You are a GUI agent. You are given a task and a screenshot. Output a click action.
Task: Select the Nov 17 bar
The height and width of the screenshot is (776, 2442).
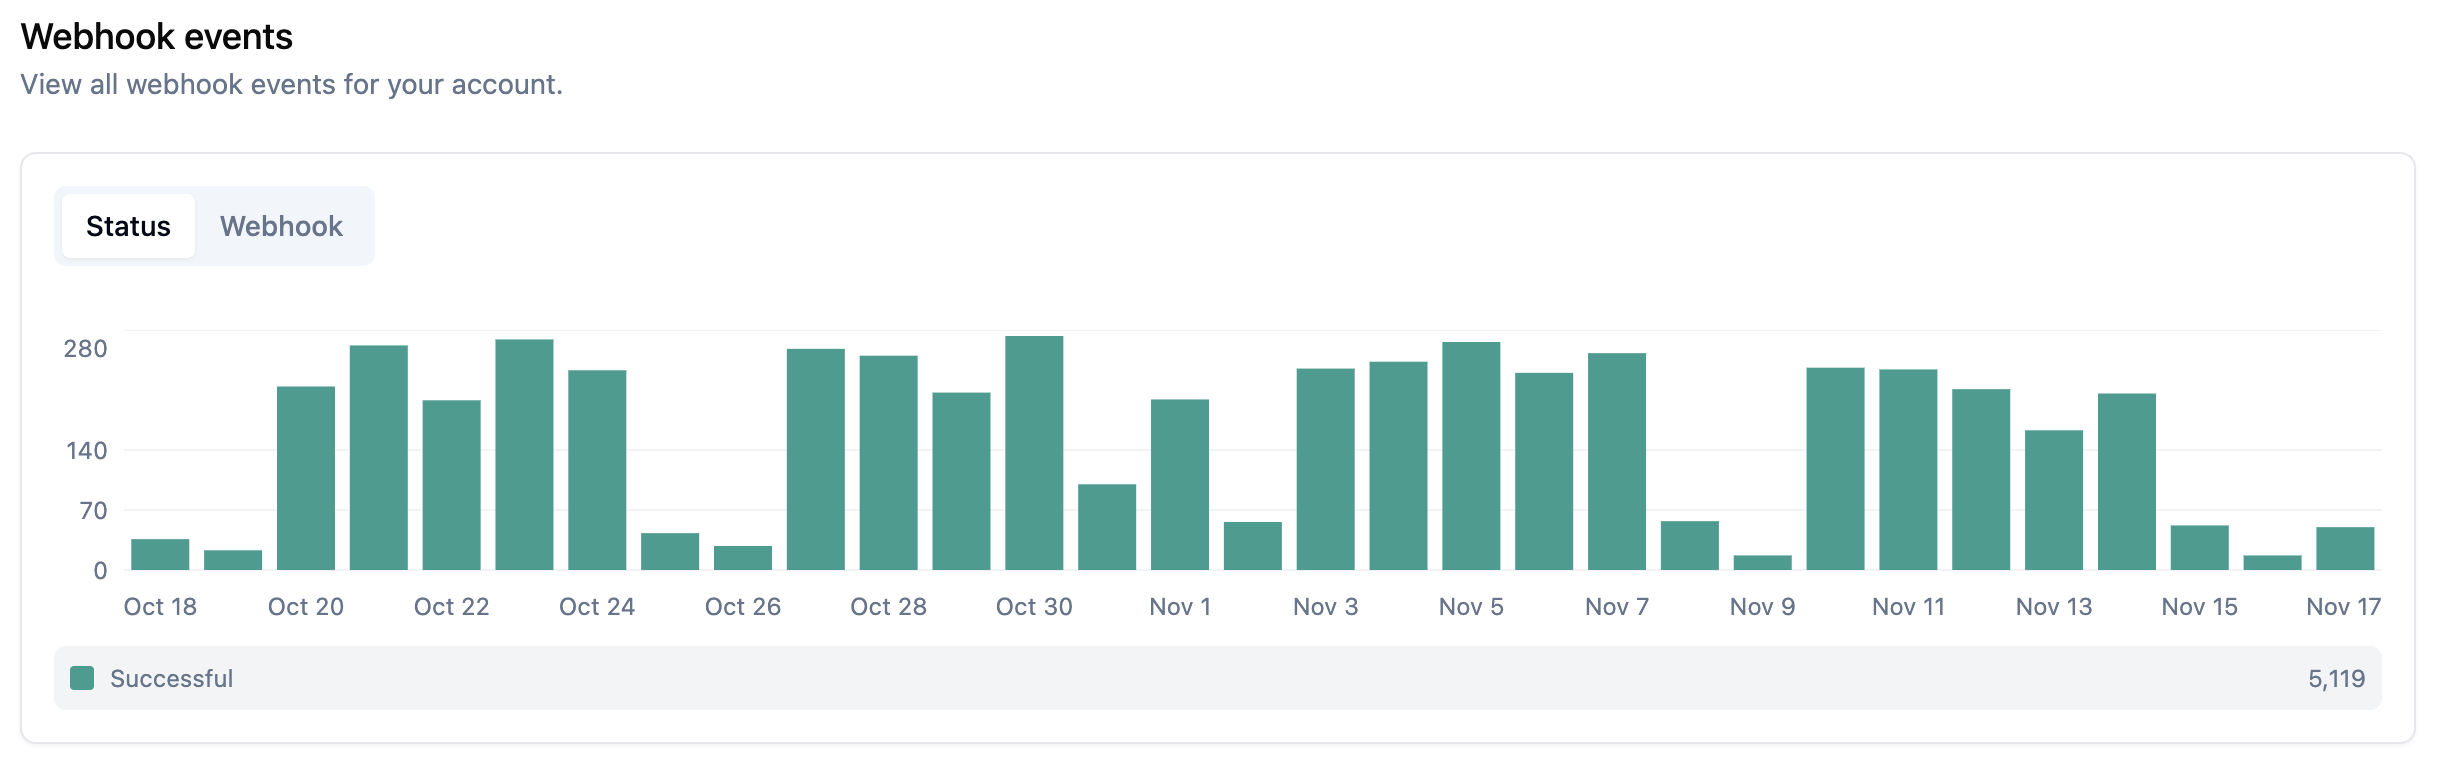2345,549
